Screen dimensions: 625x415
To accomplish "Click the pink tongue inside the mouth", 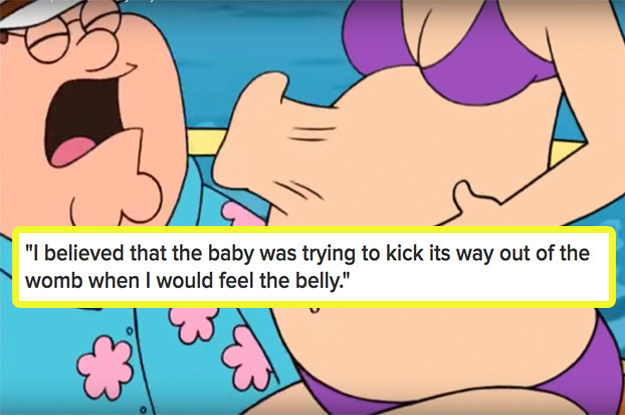I will coord(72,151).
